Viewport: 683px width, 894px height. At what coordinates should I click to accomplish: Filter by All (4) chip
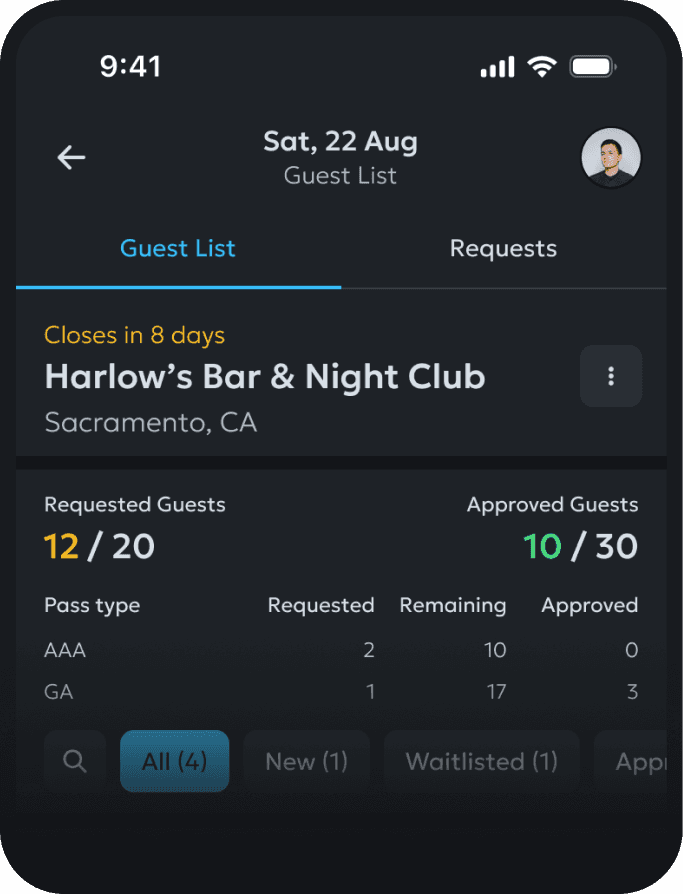pos(174,761)
